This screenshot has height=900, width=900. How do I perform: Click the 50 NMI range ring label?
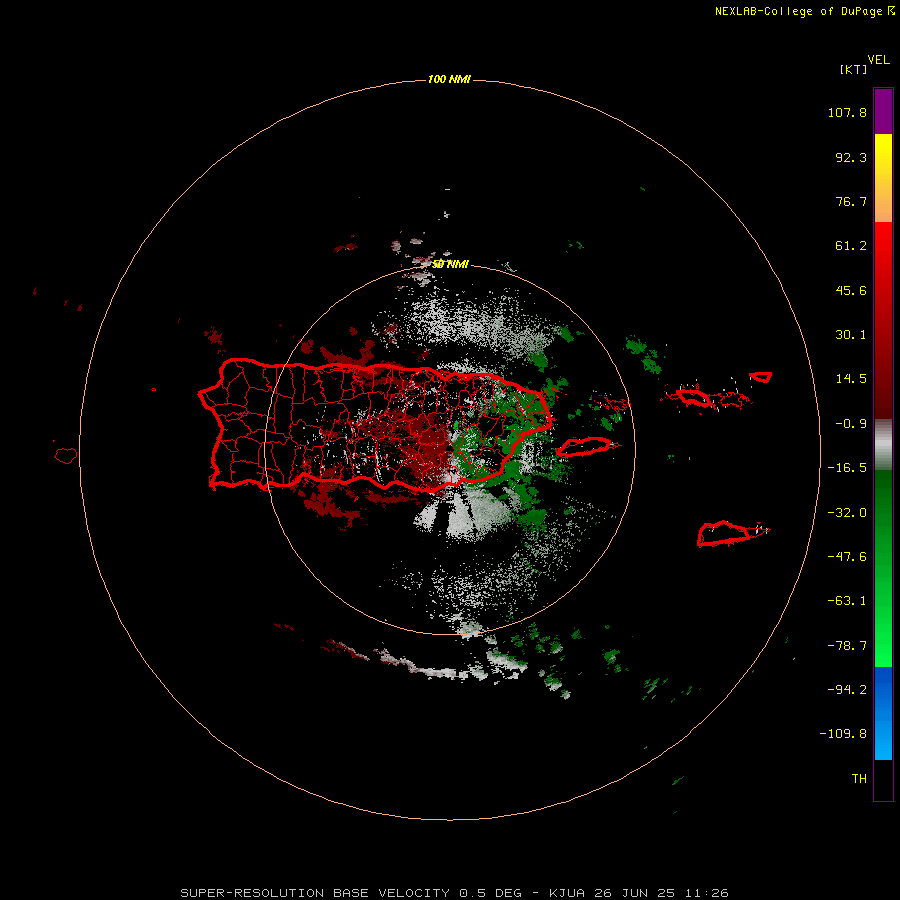[x=450, y=264]
